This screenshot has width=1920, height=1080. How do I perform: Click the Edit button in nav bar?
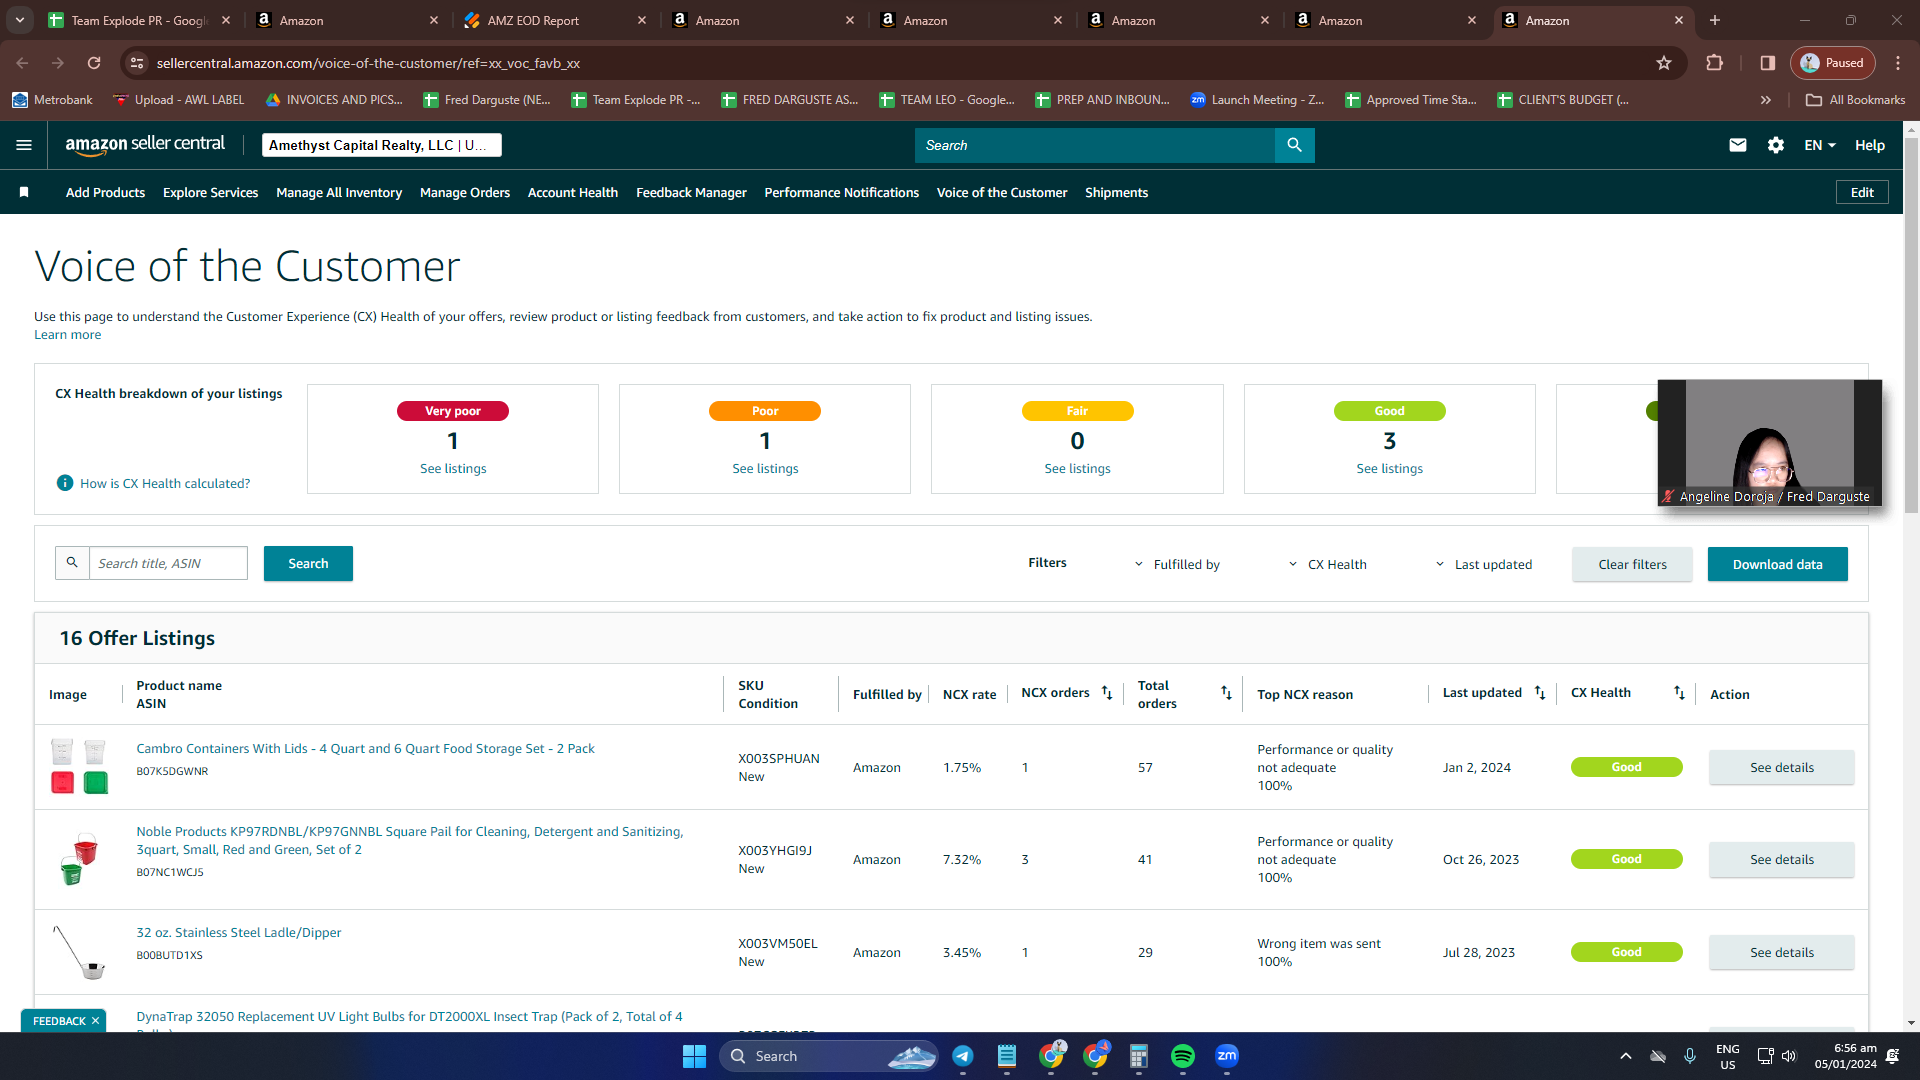click(1862, 192)
